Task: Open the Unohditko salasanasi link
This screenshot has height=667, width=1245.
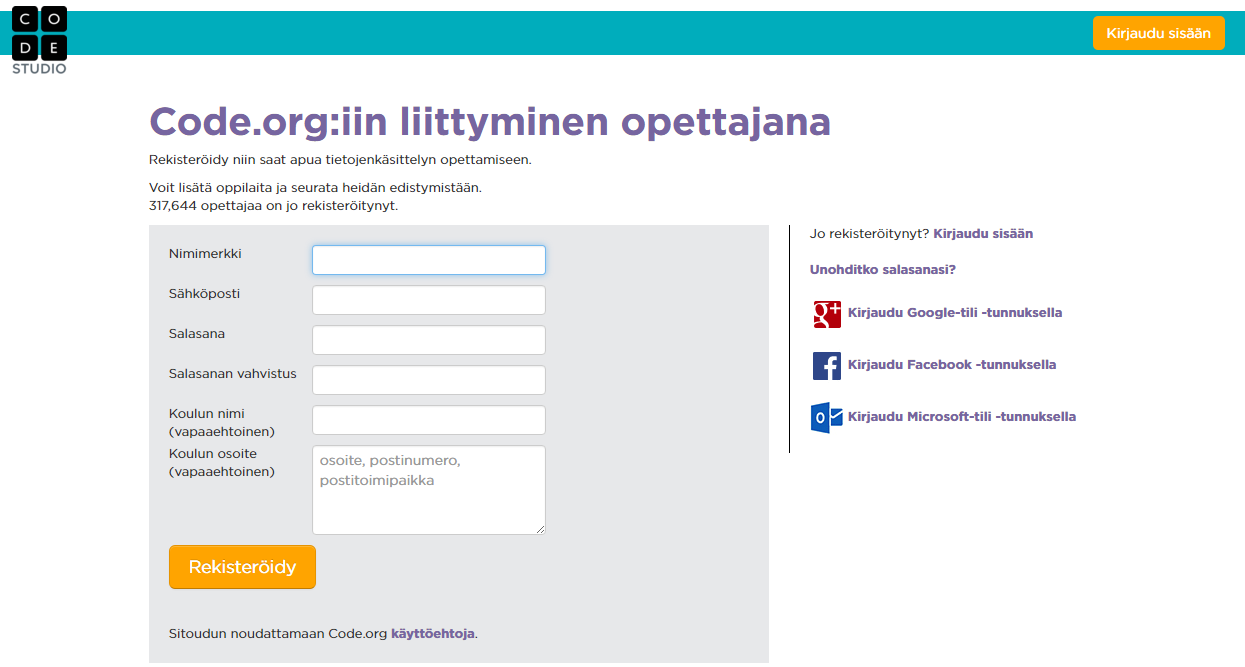Action: pos(882,269)
